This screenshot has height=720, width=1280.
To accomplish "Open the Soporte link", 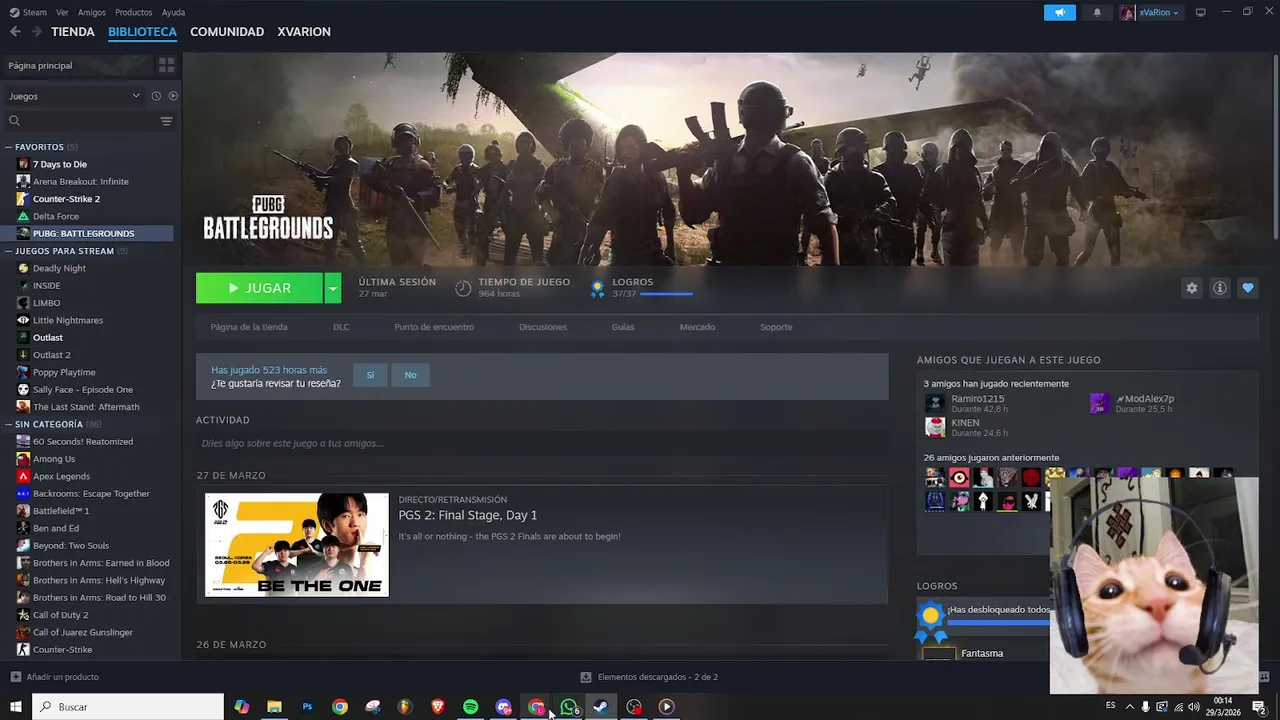I will (x=776, y=327).
